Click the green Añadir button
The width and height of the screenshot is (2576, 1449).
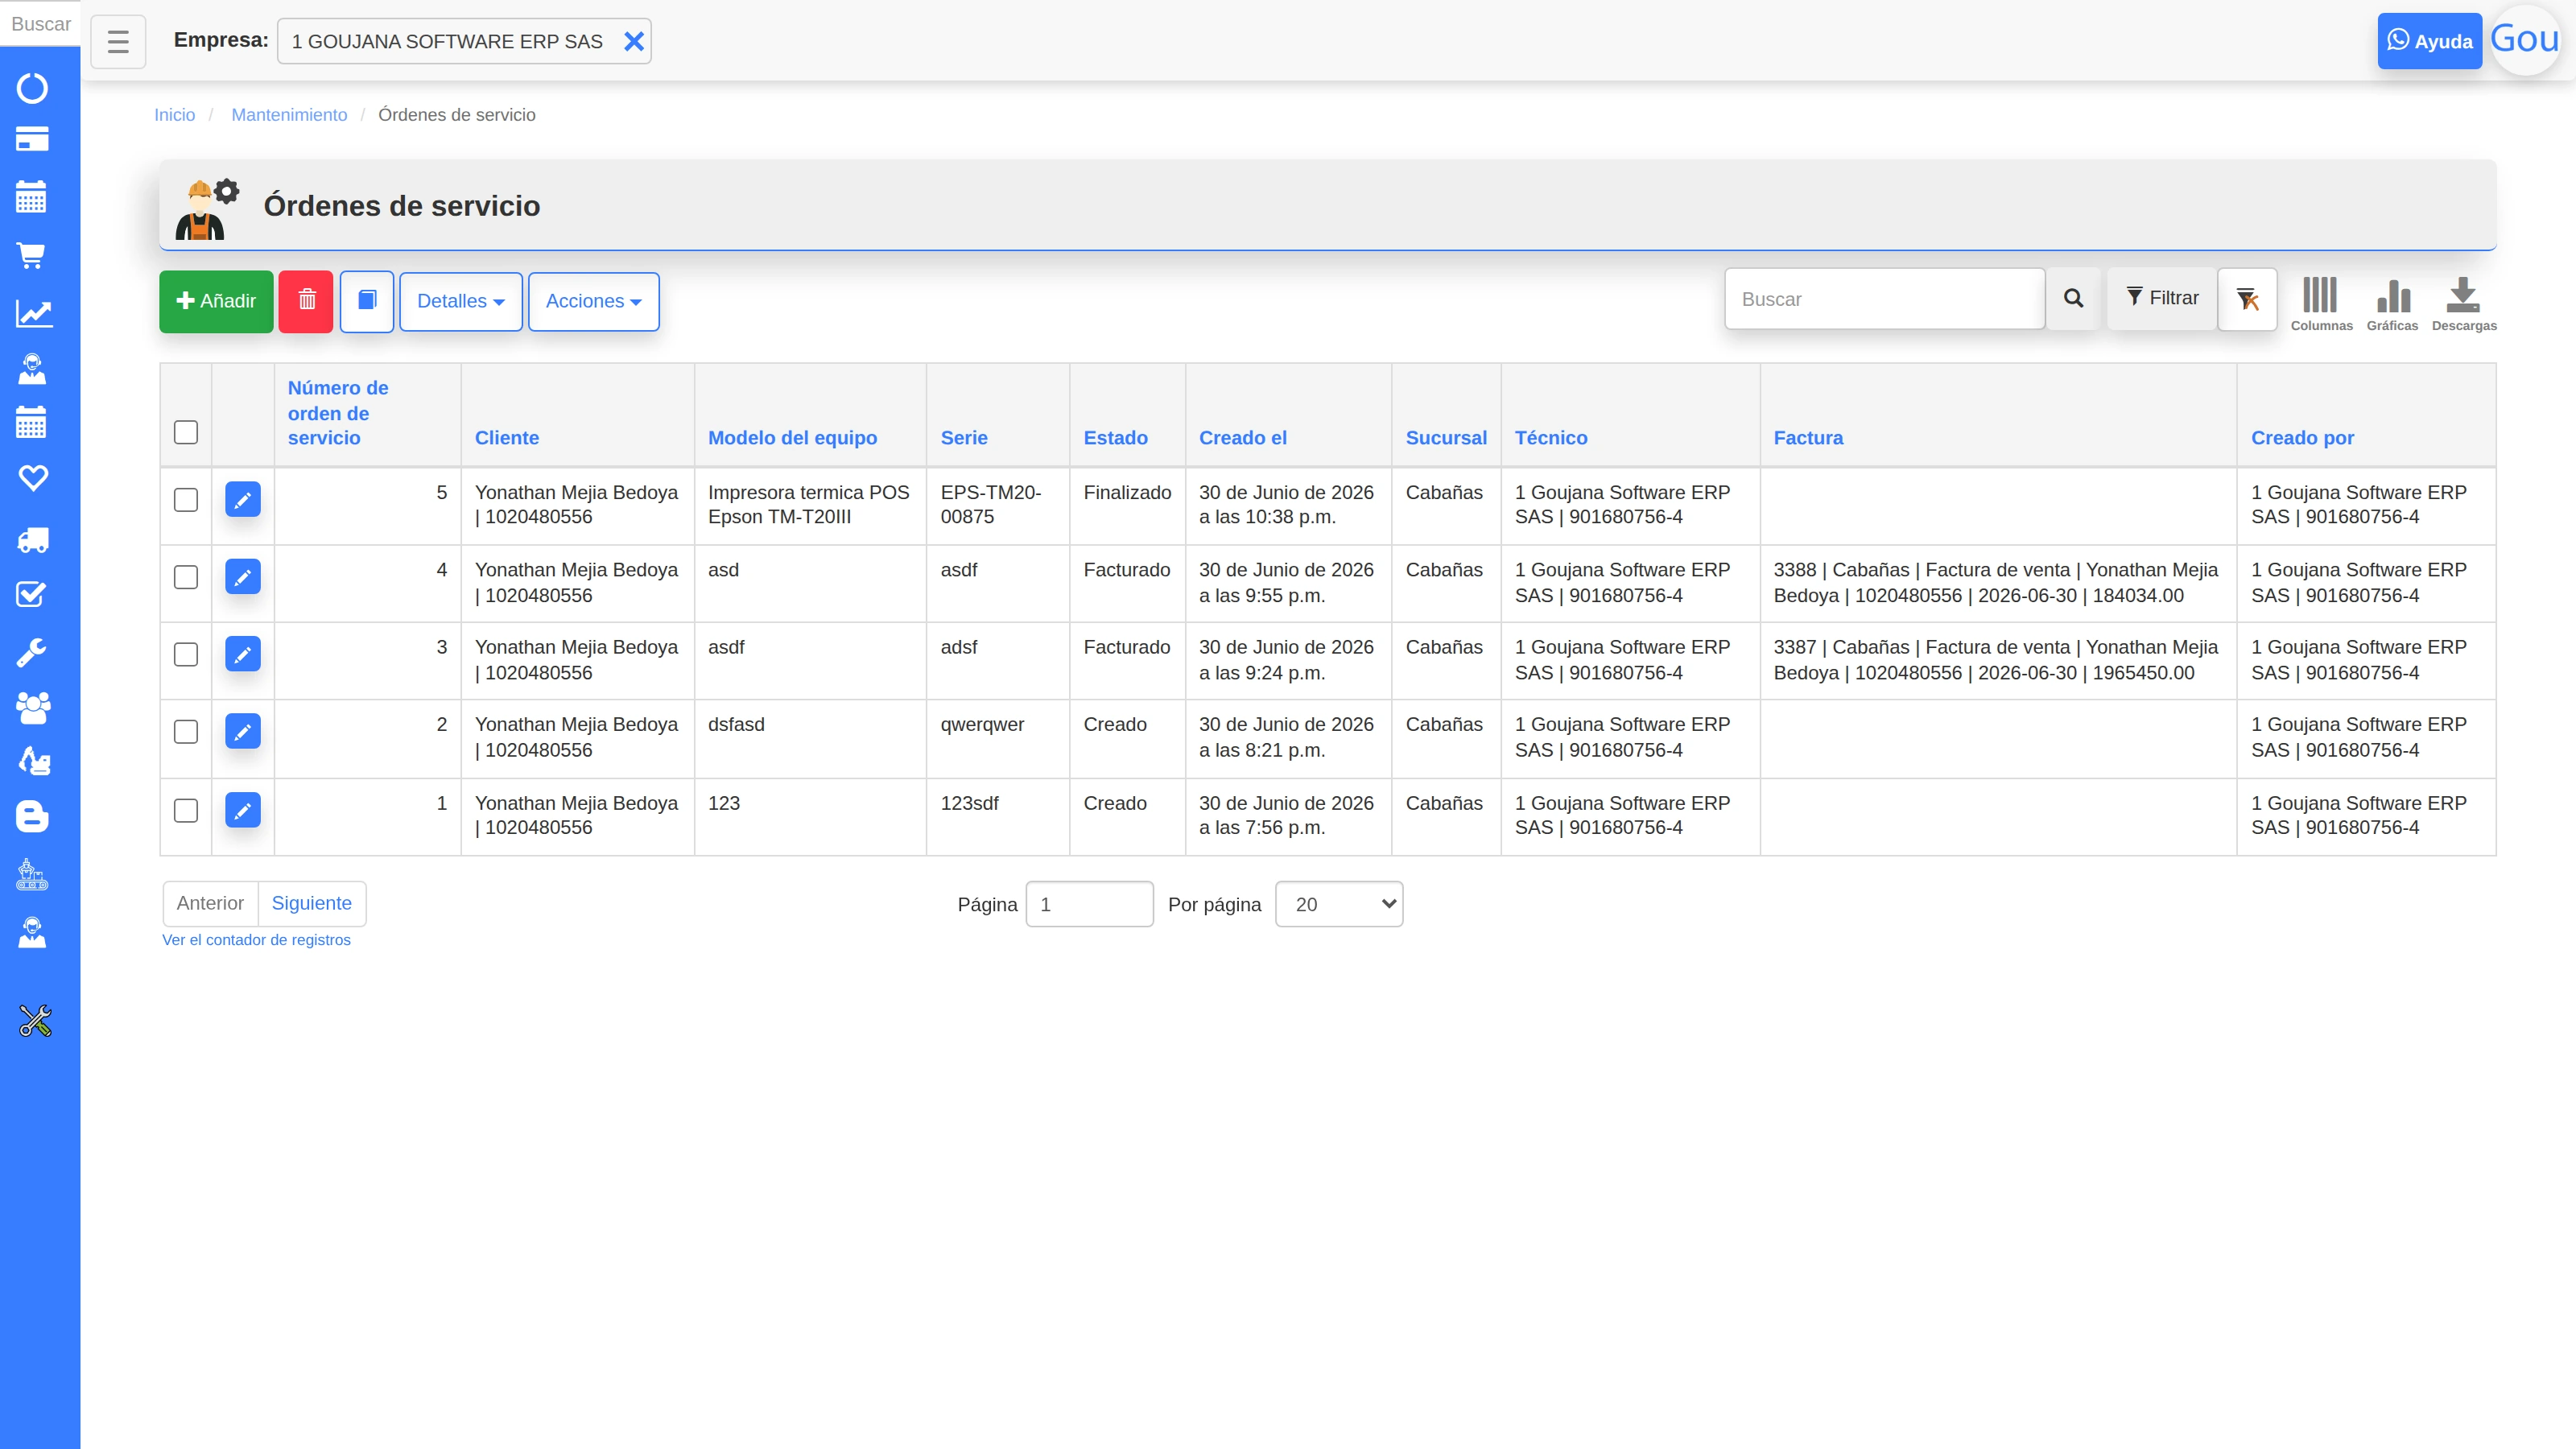216,301
